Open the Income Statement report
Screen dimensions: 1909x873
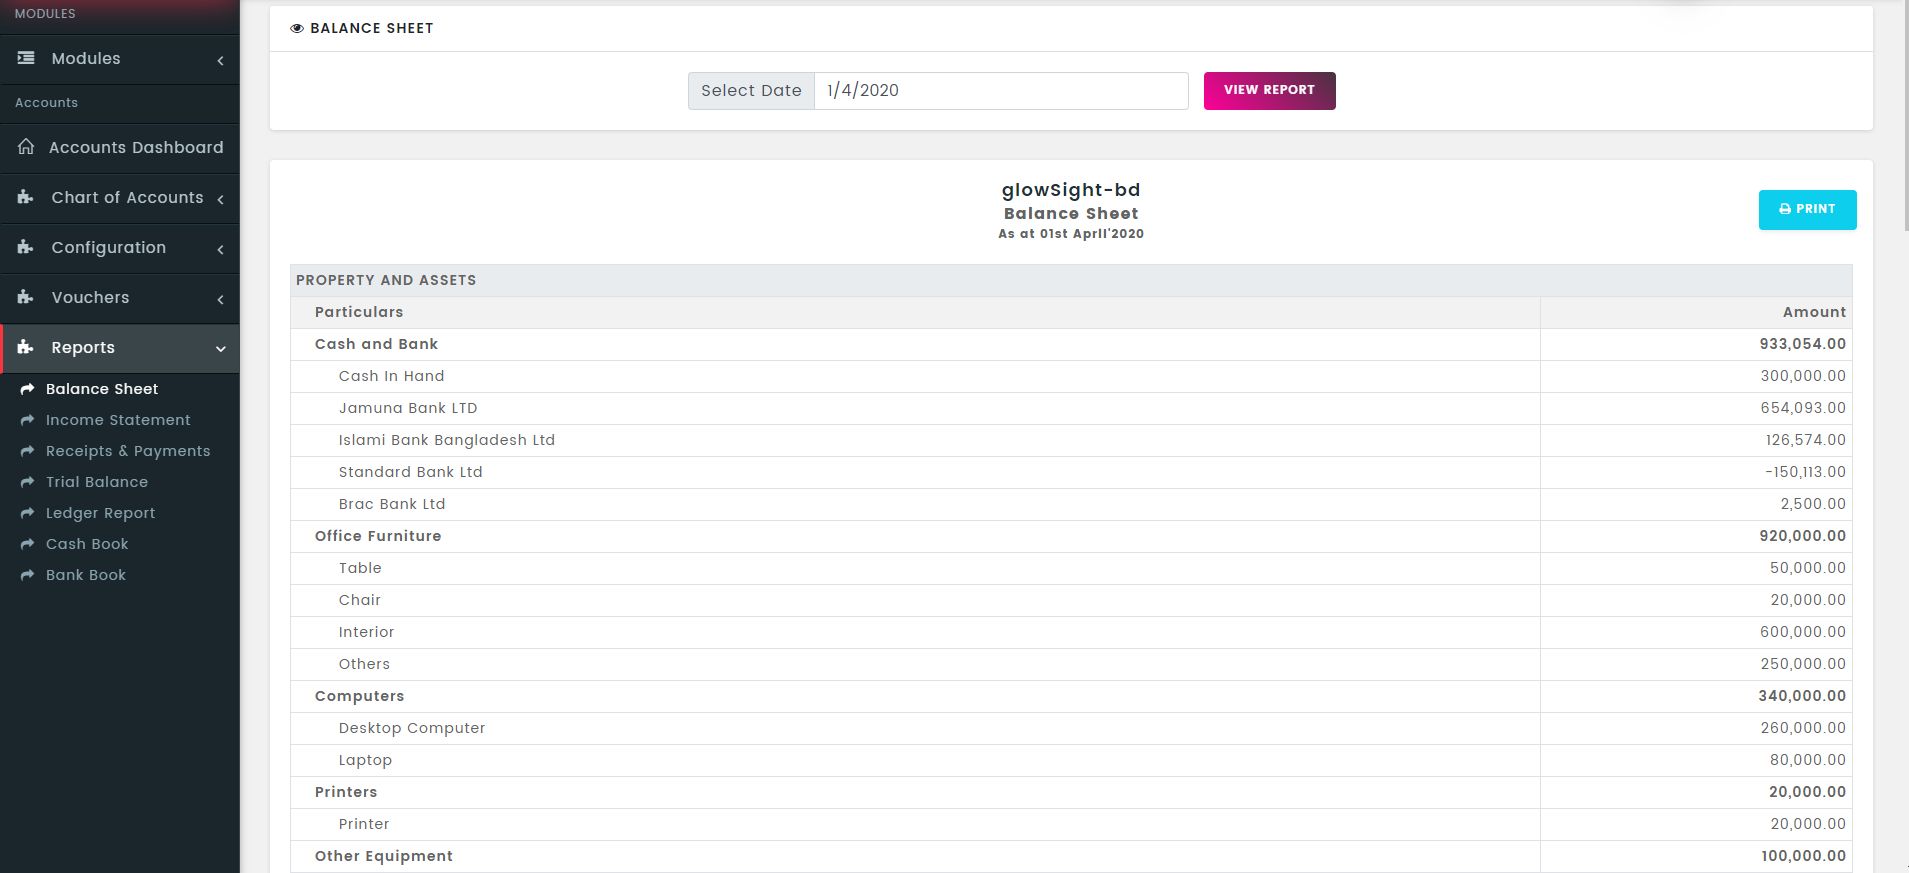pyautogui.click(x=118, y=420)
